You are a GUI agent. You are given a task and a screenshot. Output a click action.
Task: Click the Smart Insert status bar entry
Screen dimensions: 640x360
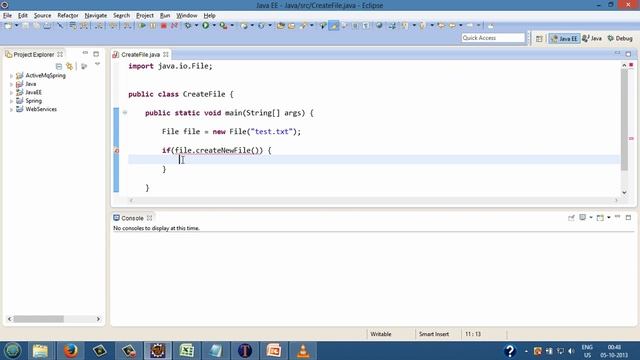coord(434,334)
